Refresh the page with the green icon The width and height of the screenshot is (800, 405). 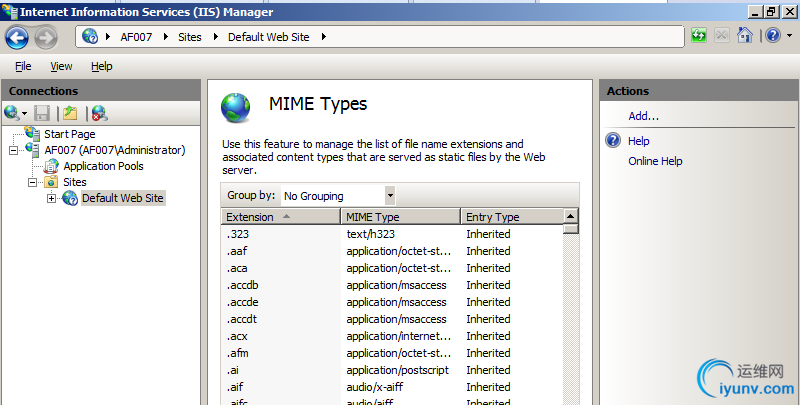click(699, 35)
